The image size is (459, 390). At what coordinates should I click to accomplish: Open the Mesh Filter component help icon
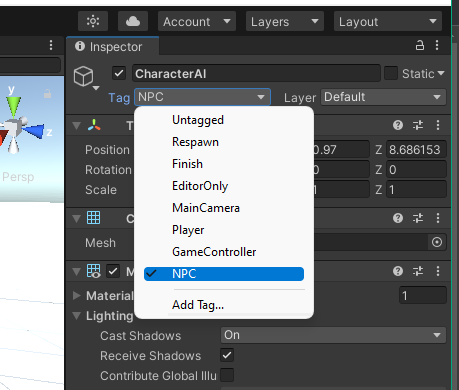pos(398,218)
